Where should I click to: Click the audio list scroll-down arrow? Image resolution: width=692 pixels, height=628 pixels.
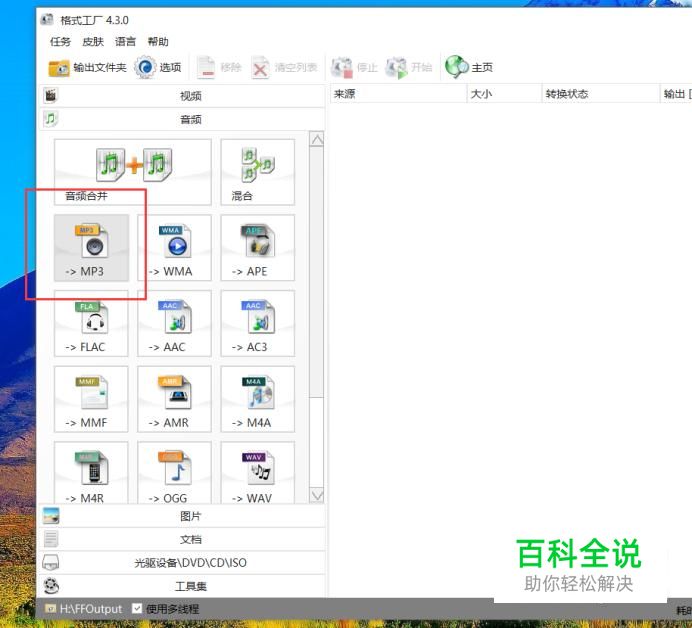tap(317, 495)
